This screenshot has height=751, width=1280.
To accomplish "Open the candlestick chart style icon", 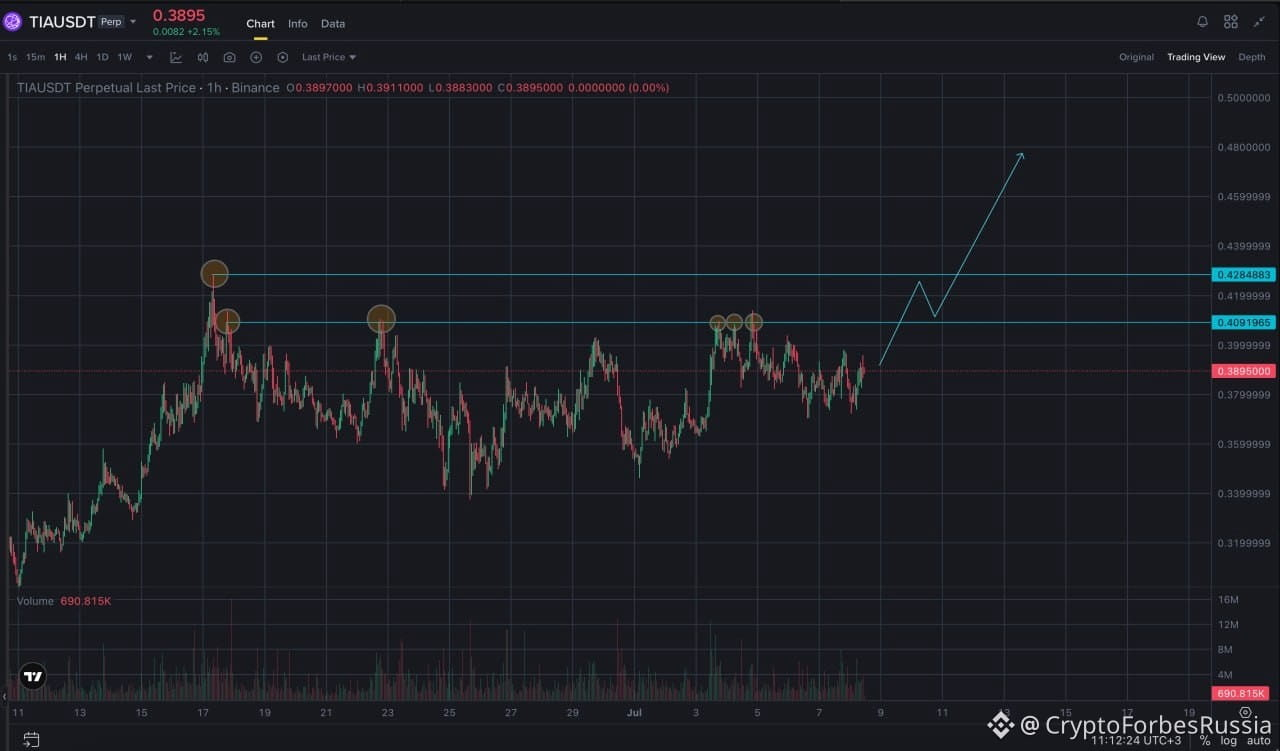I will coord(203,57).
